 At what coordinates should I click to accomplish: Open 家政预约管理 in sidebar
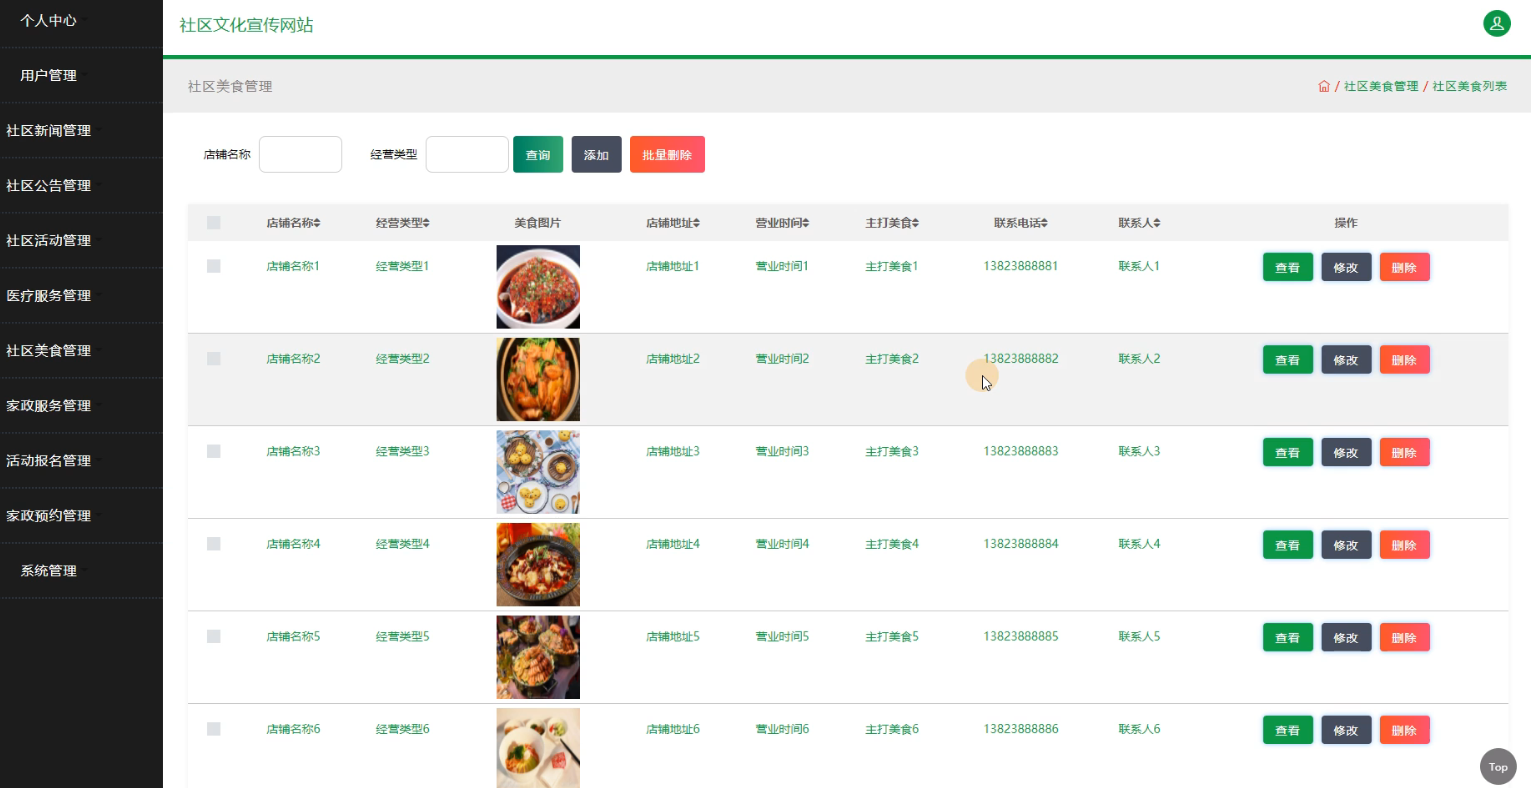pyautogui.click(x=81, y=516)
